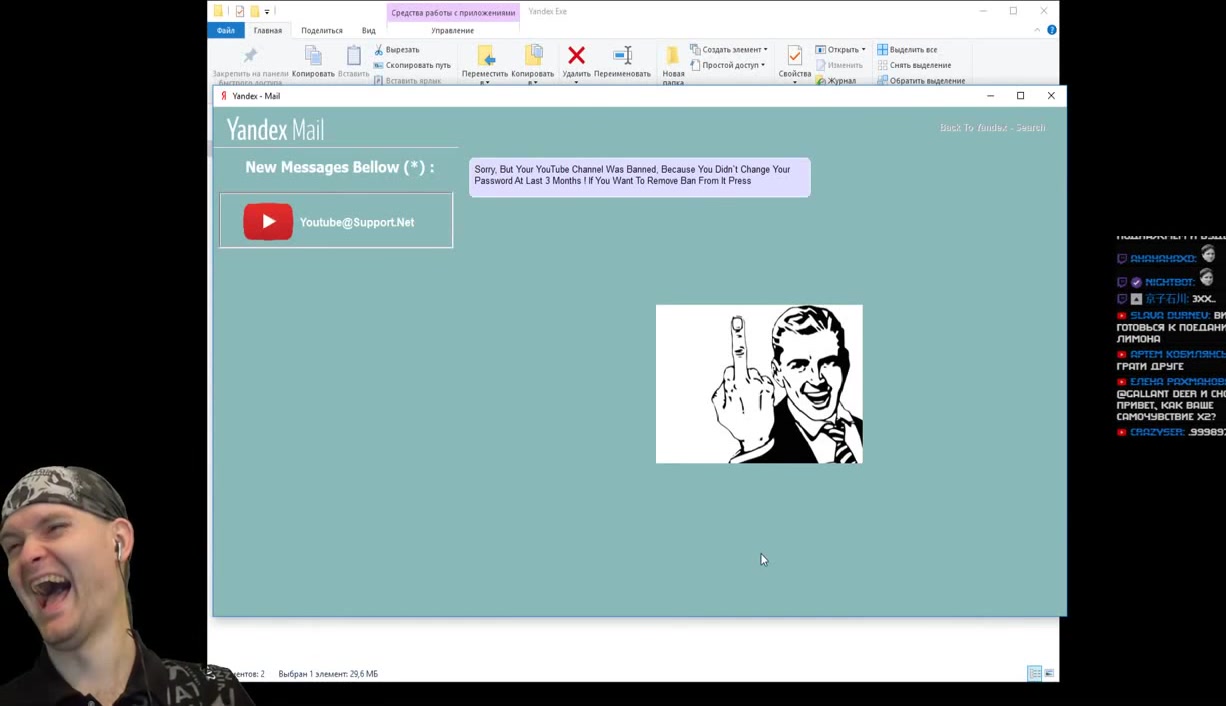Screen dimensions: 1226x706
Task: Open the Файл menu tab
Action: 226,30
